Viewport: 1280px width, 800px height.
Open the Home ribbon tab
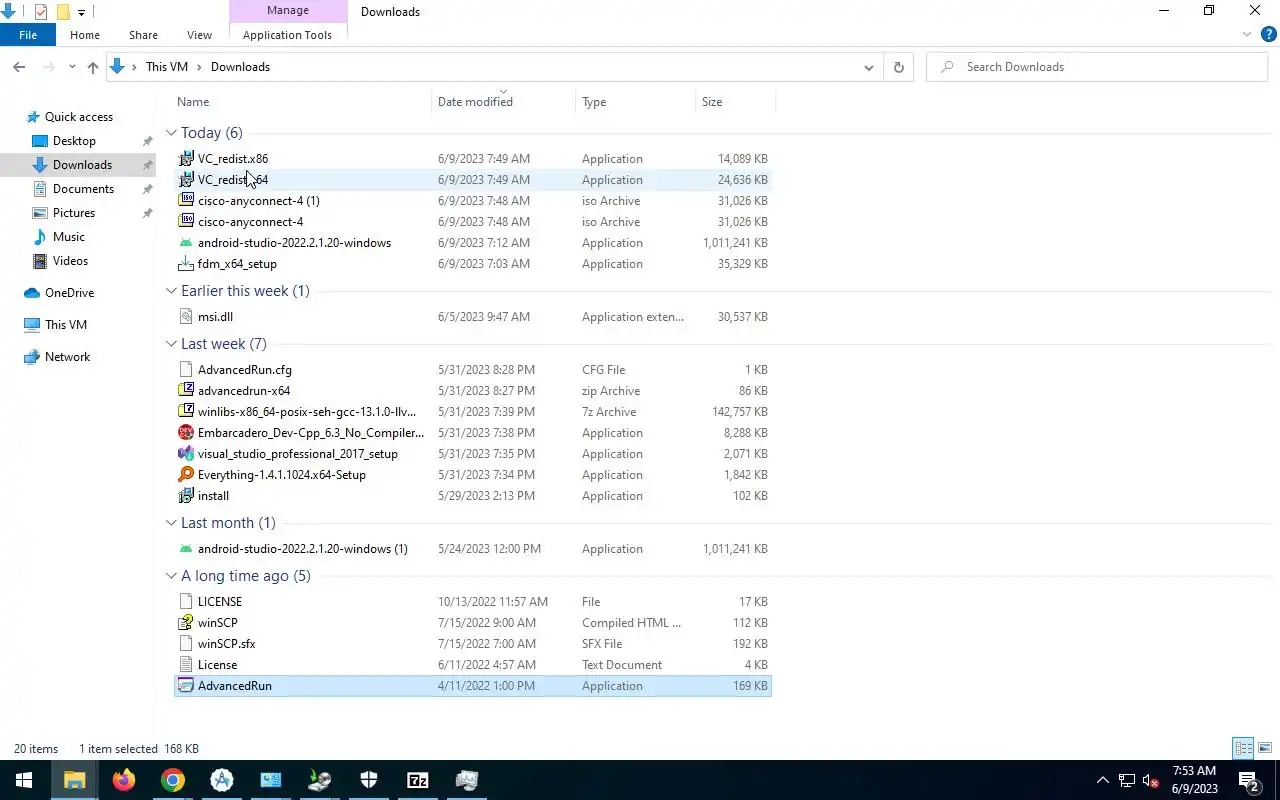[85, 34]
